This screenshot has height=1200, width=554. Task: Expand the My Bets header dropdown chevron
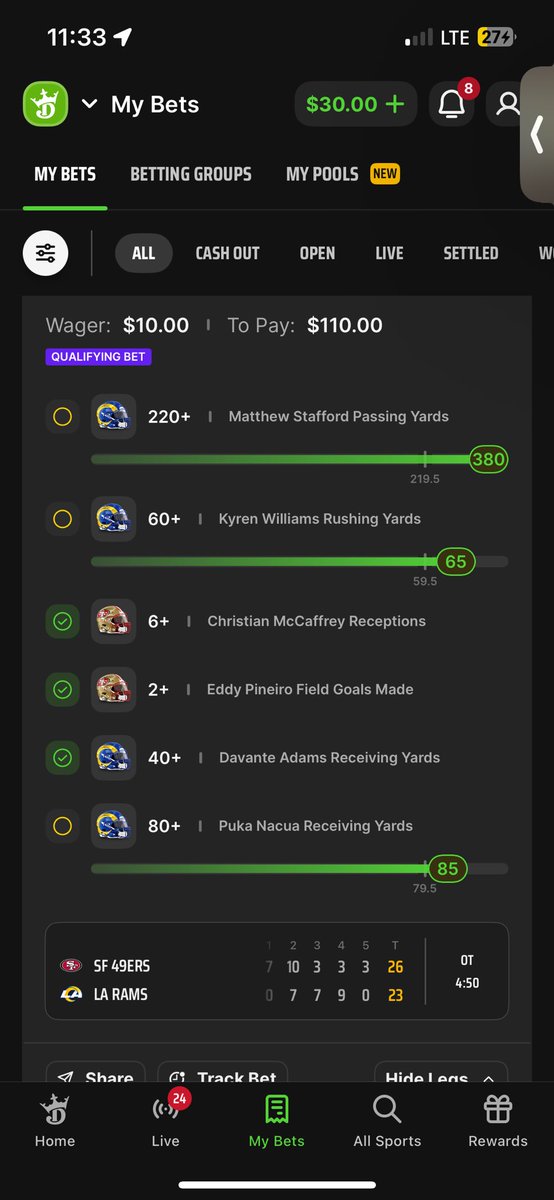(x=89, y=104)
